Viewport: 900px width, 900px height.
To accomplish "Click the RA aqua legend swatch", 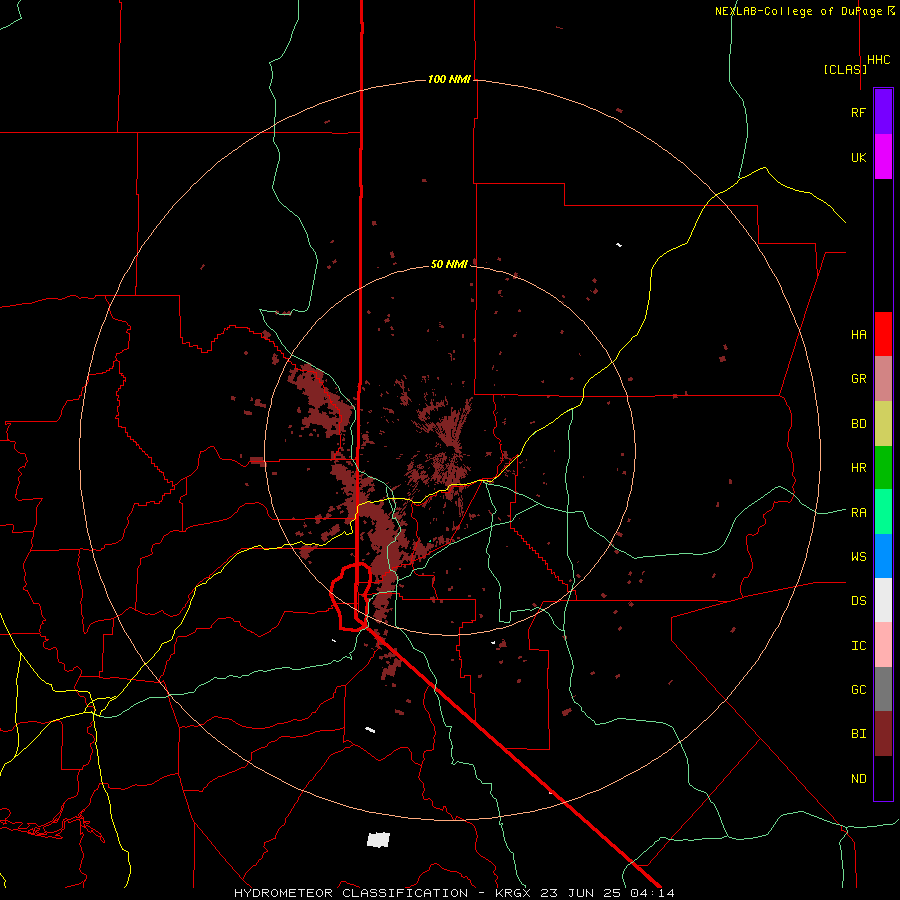I will [x=883, y=512].
